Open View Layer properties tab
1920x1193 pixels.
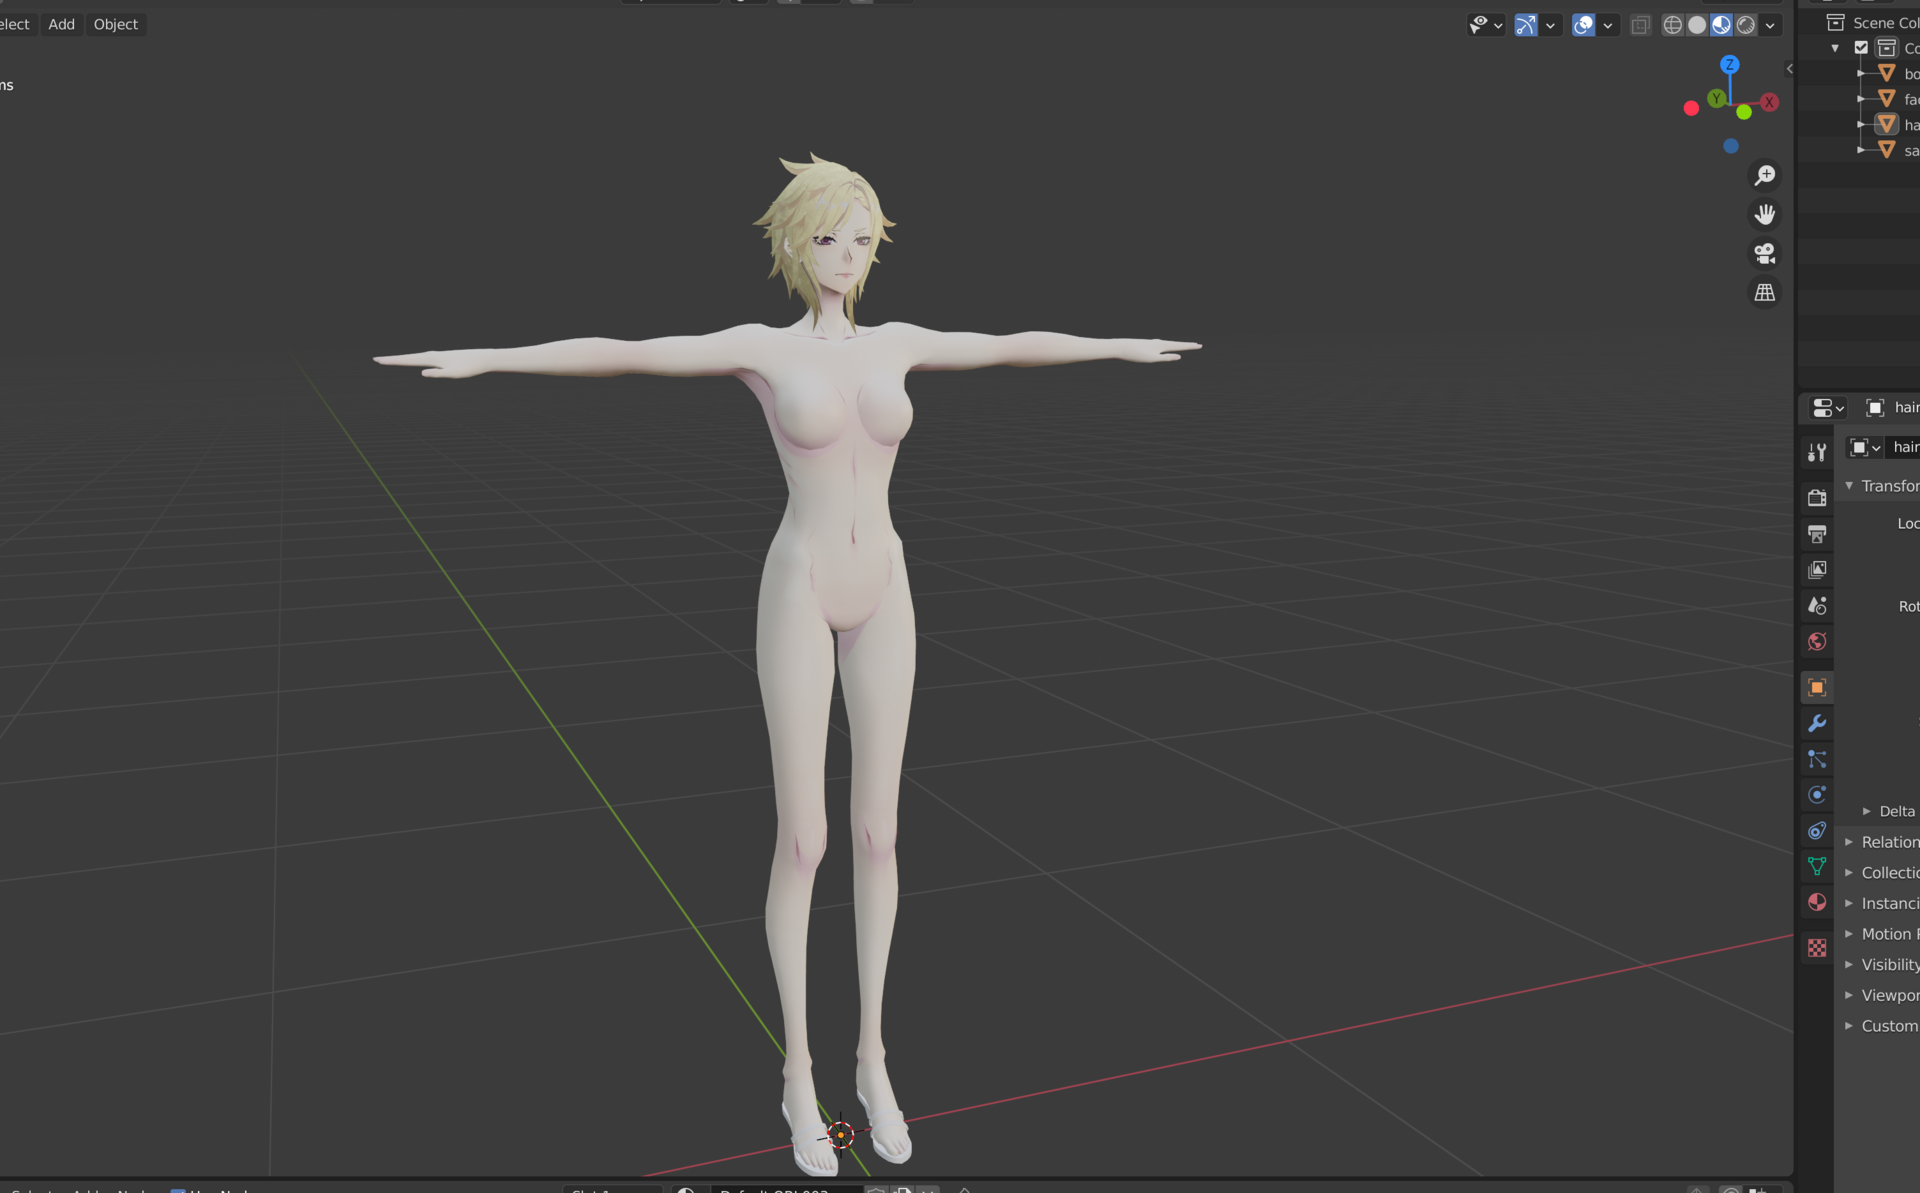(1817, 570)
